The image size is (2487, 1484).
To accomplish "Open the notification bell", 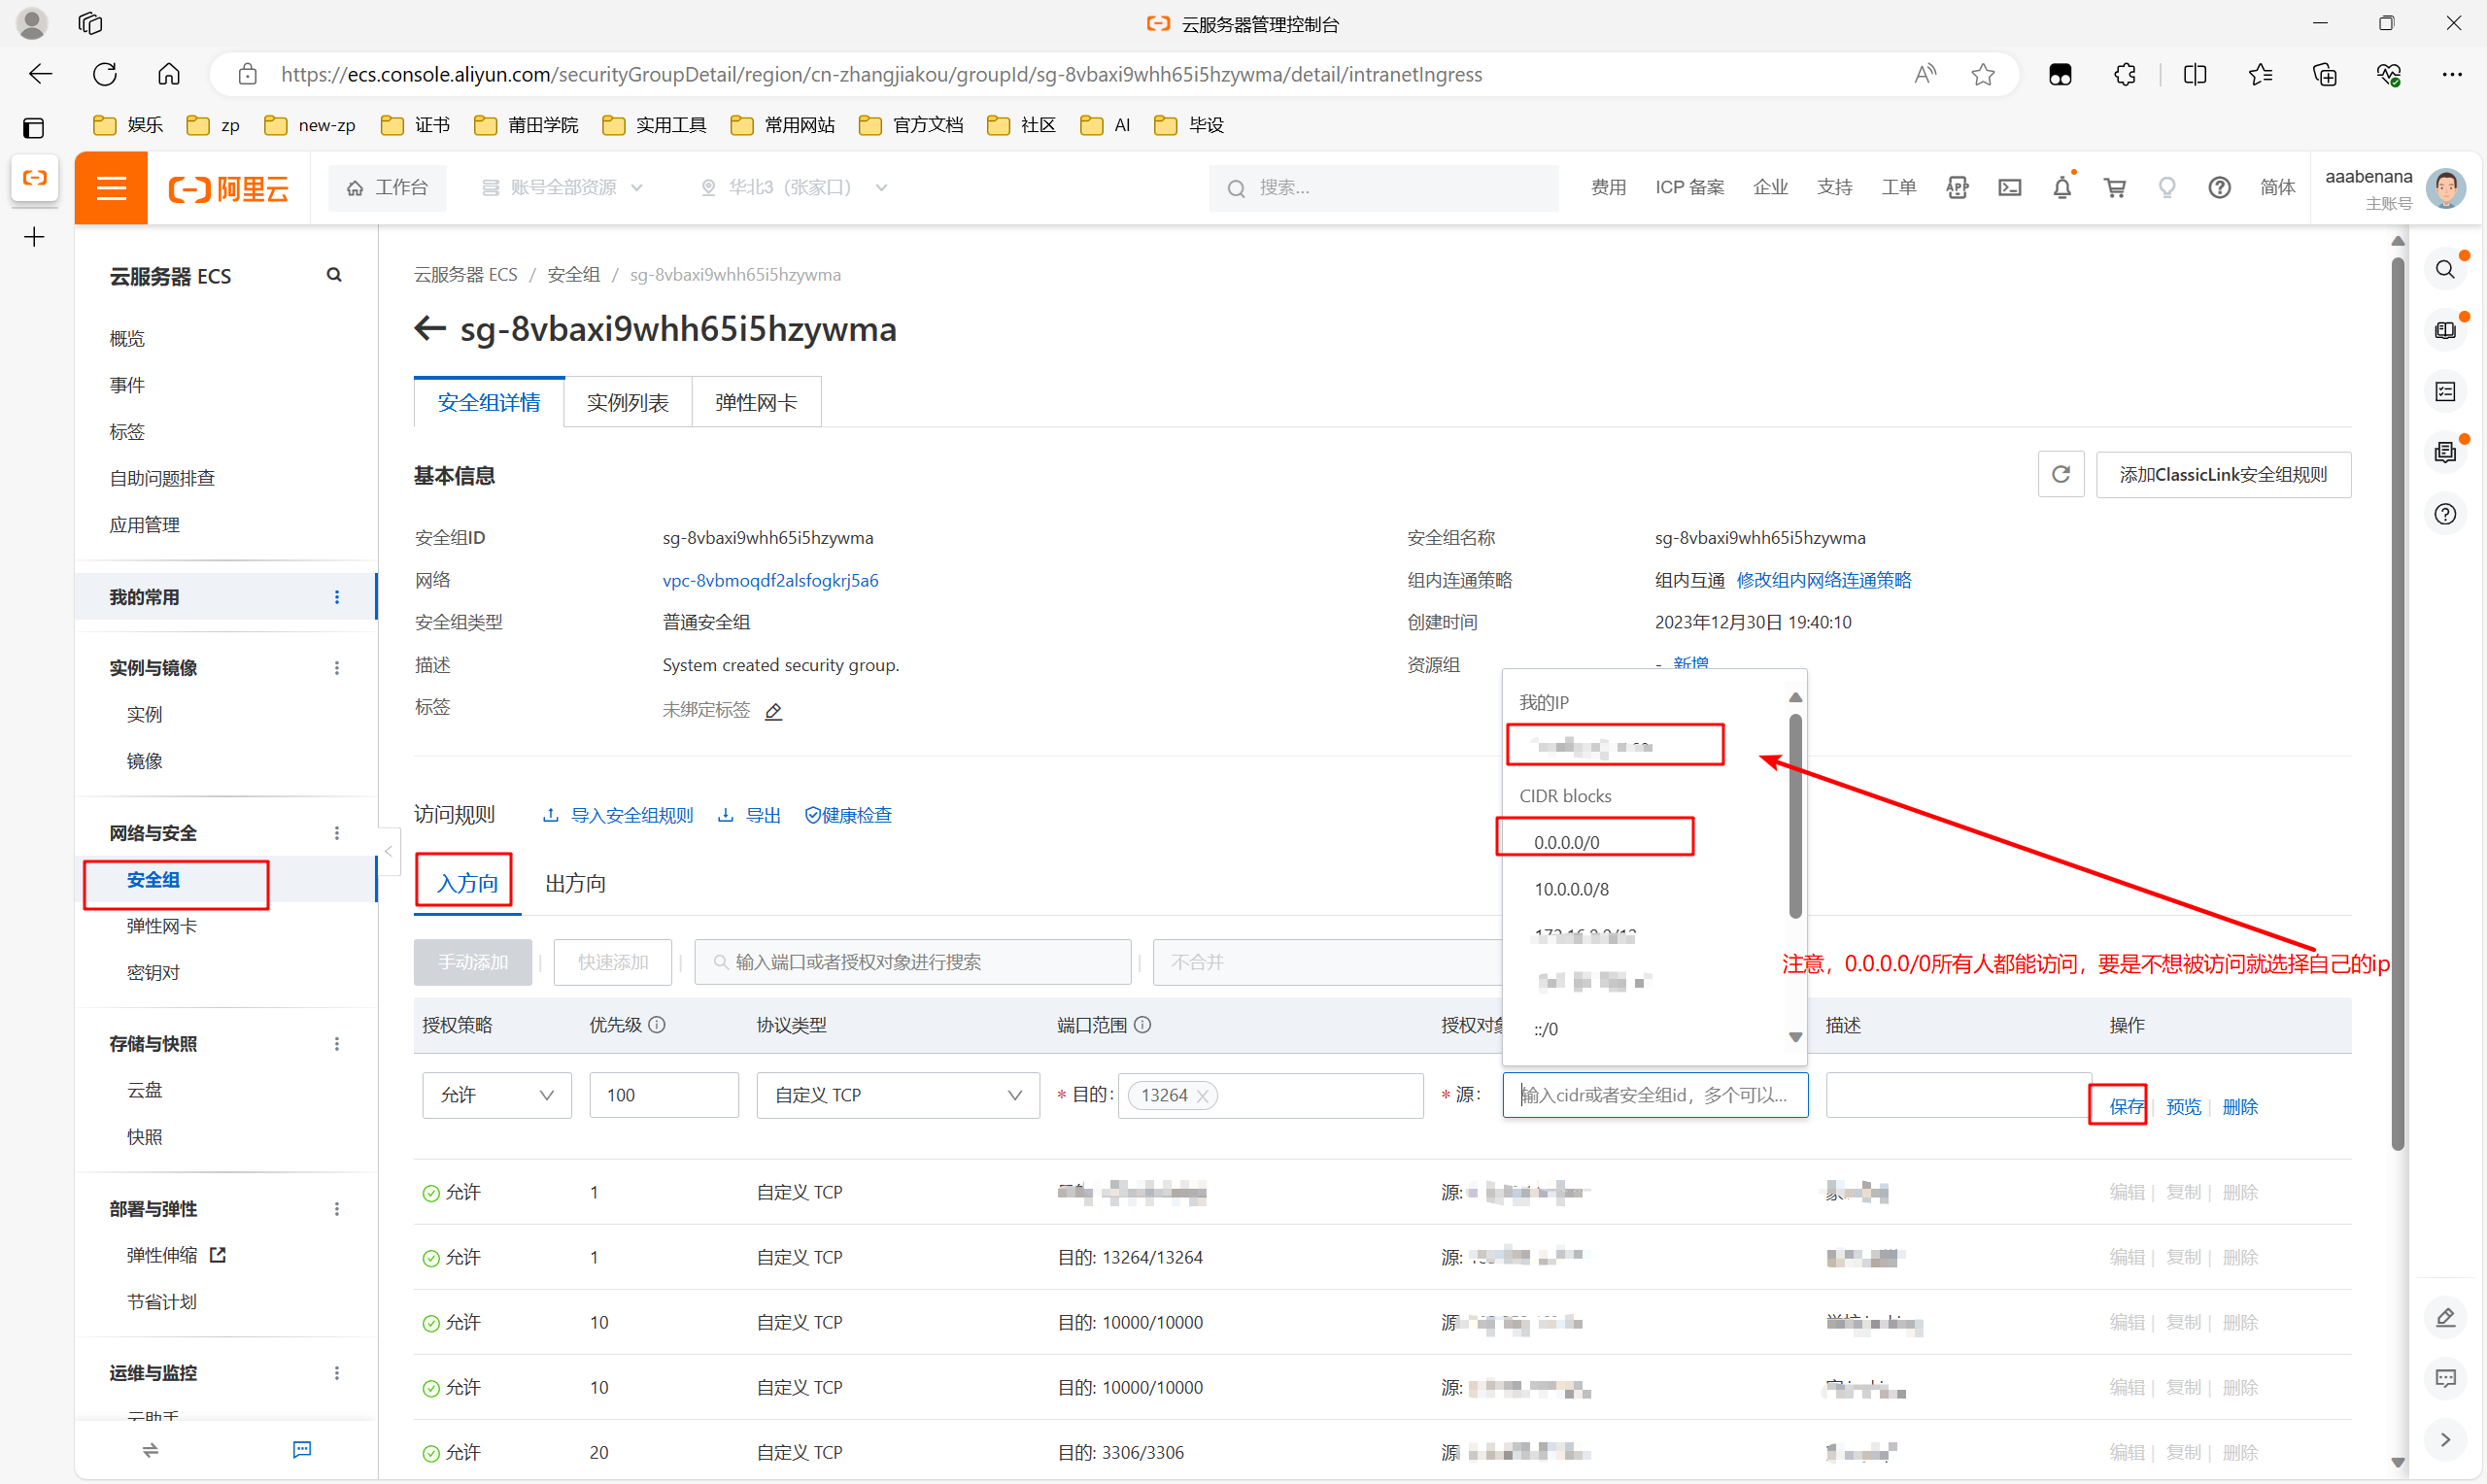I will tap(2061, 188).
